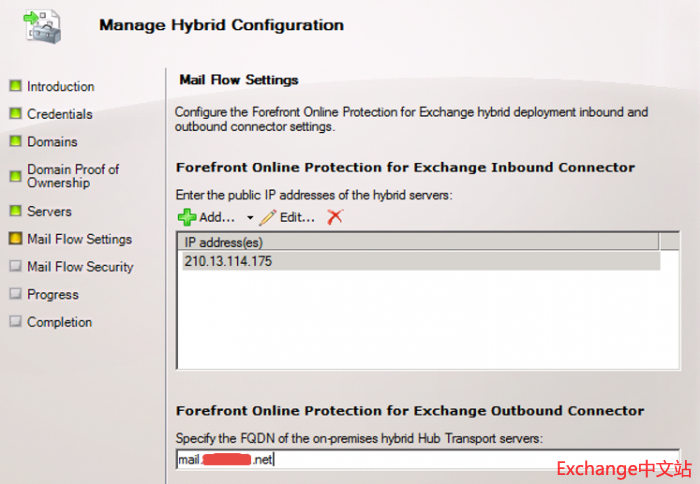
Task: Select the Mail Flow Security step
Action: tap(80, 267)
